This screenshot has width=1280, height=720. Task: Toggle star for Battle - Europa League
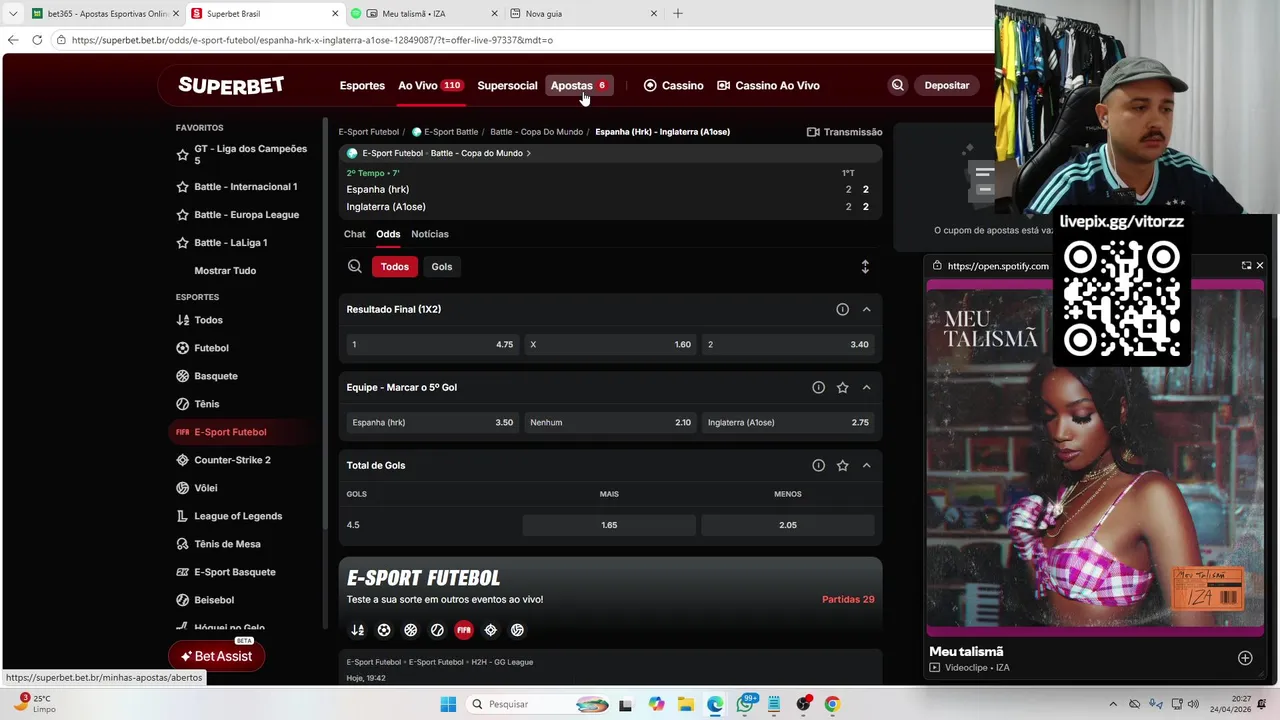click(x=182, y=215)
